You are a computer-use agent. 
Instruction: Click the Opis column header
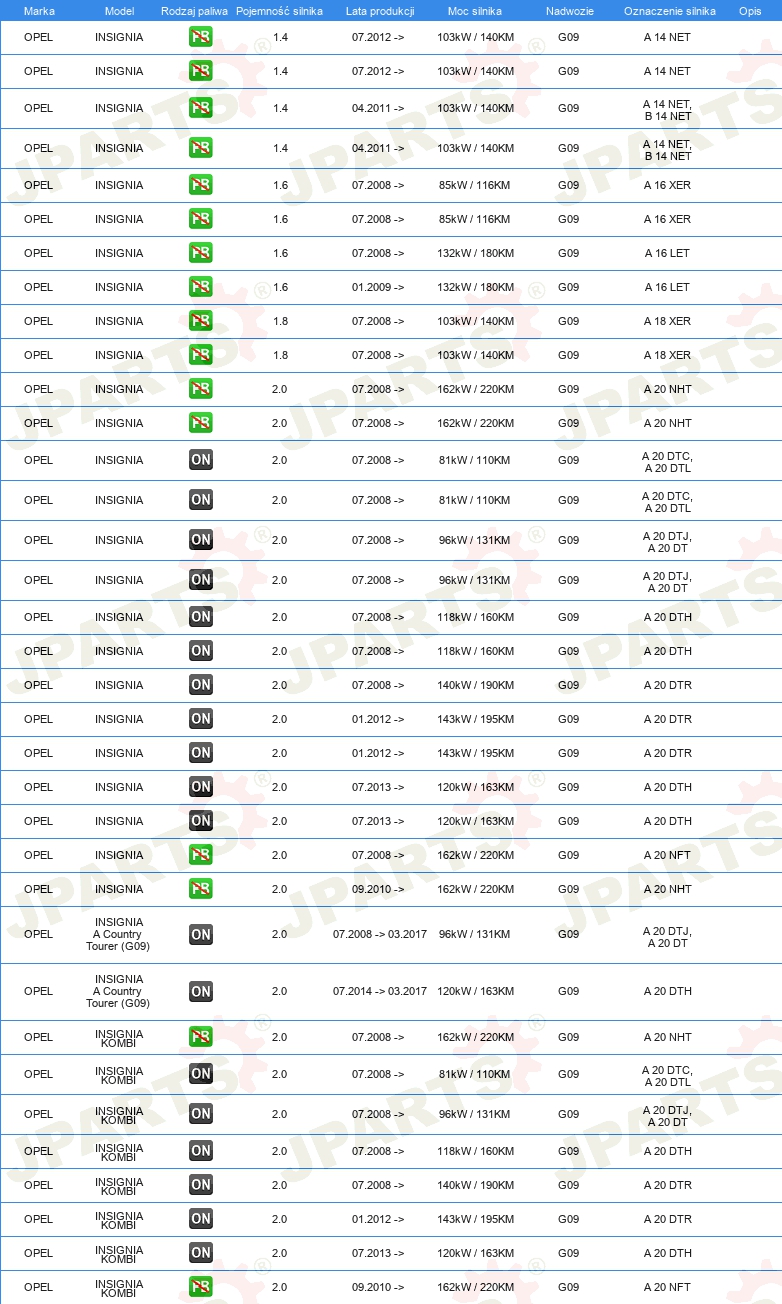750,11
